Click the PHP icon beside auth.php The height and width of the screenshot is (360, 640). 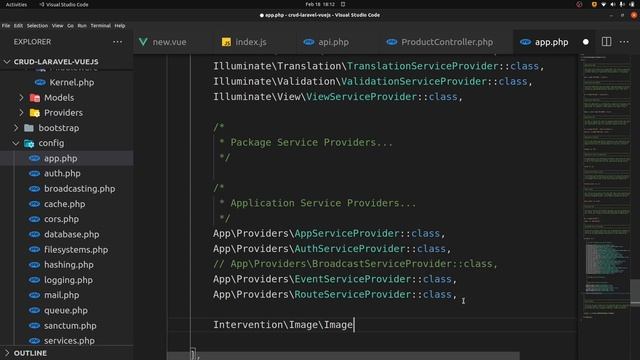[x=34, y=173]
